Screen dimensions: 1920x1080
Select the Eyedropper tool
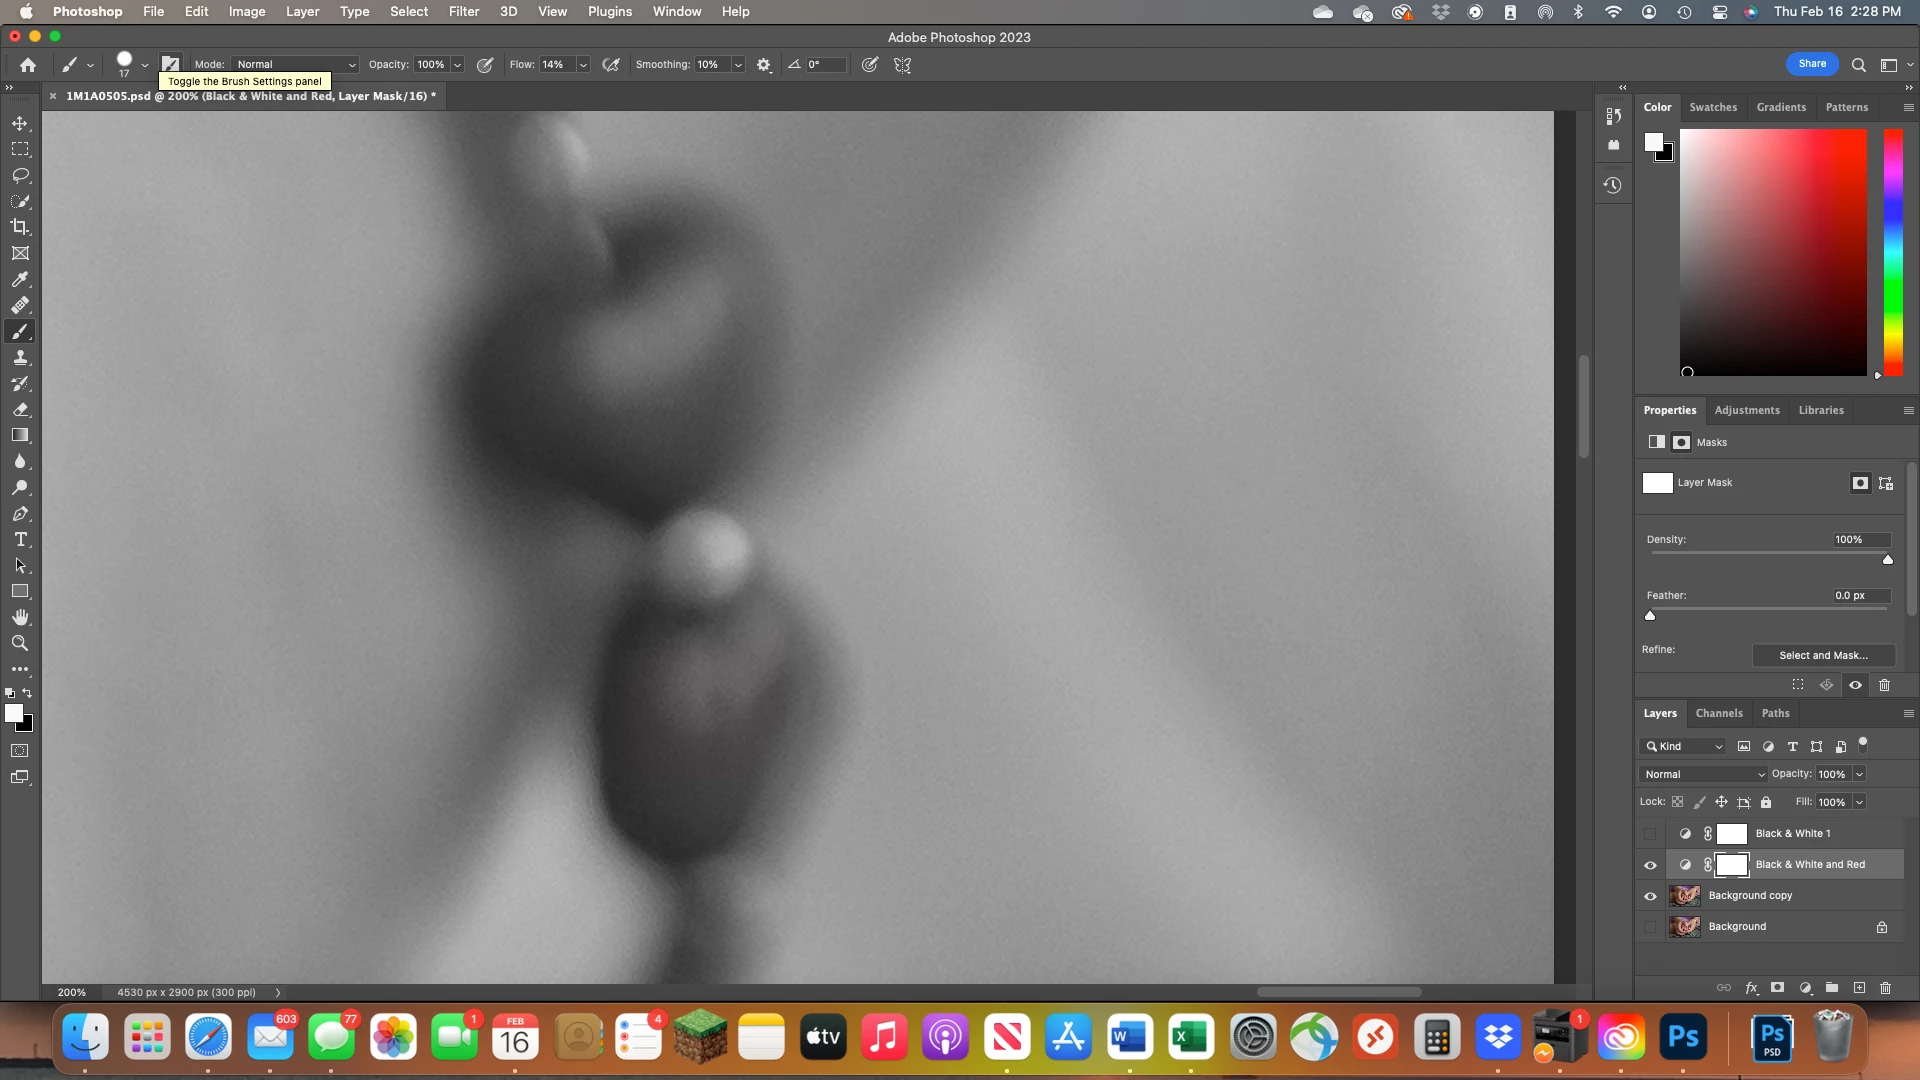pos(20,280)
